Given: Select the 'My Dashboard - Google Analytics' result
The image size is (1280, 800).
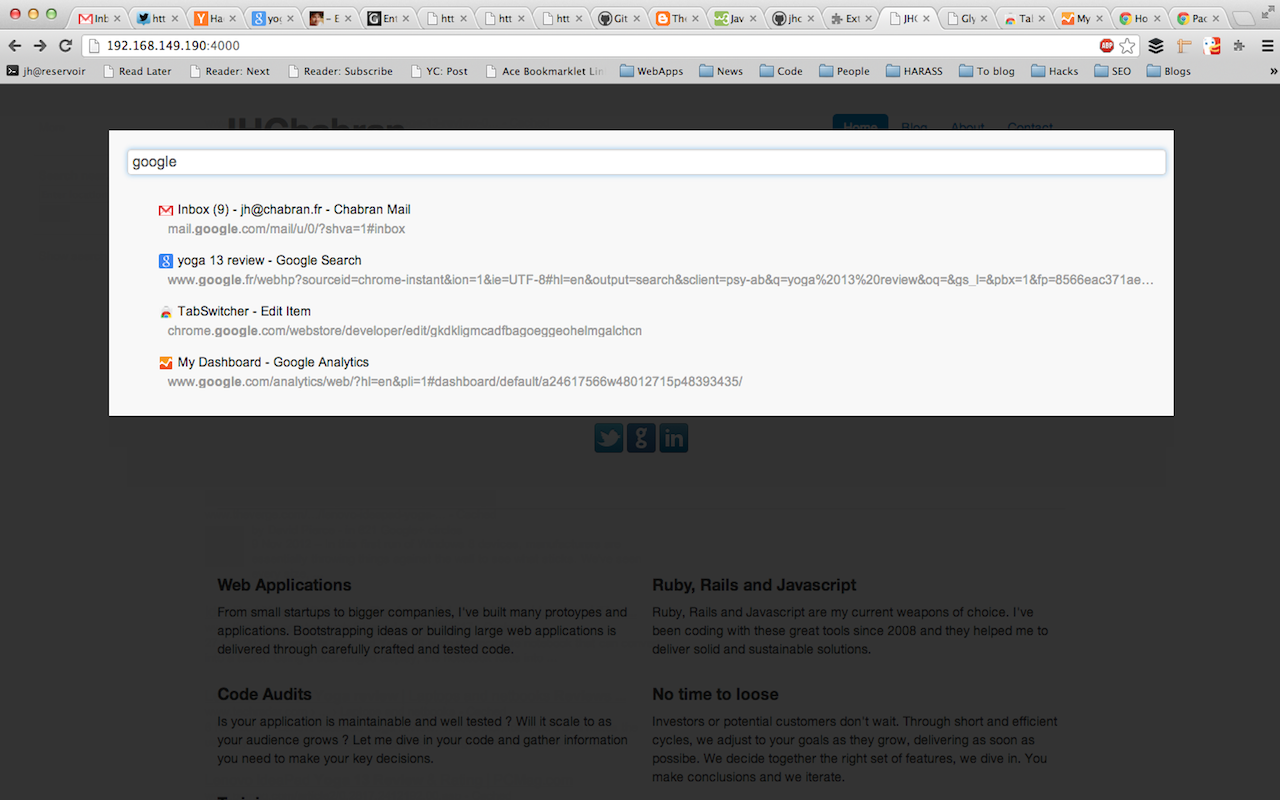Looking at the screenshot, I should (273, 363).
